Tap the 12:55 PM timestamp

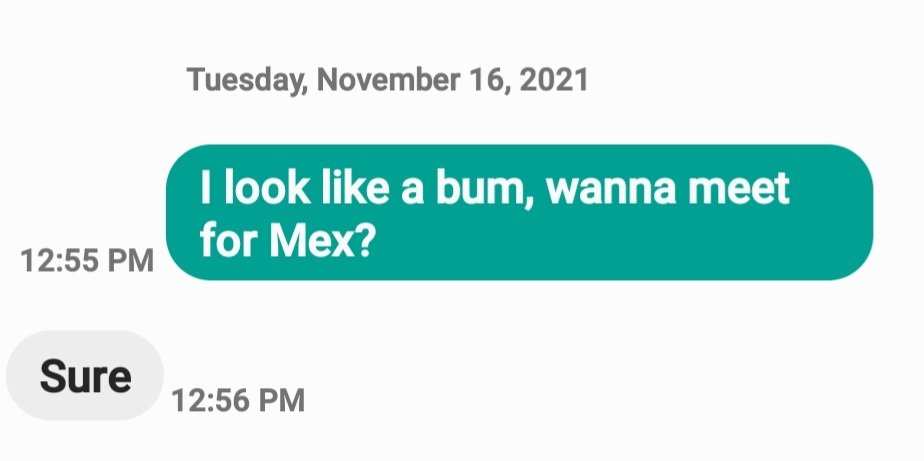(87, 261)
